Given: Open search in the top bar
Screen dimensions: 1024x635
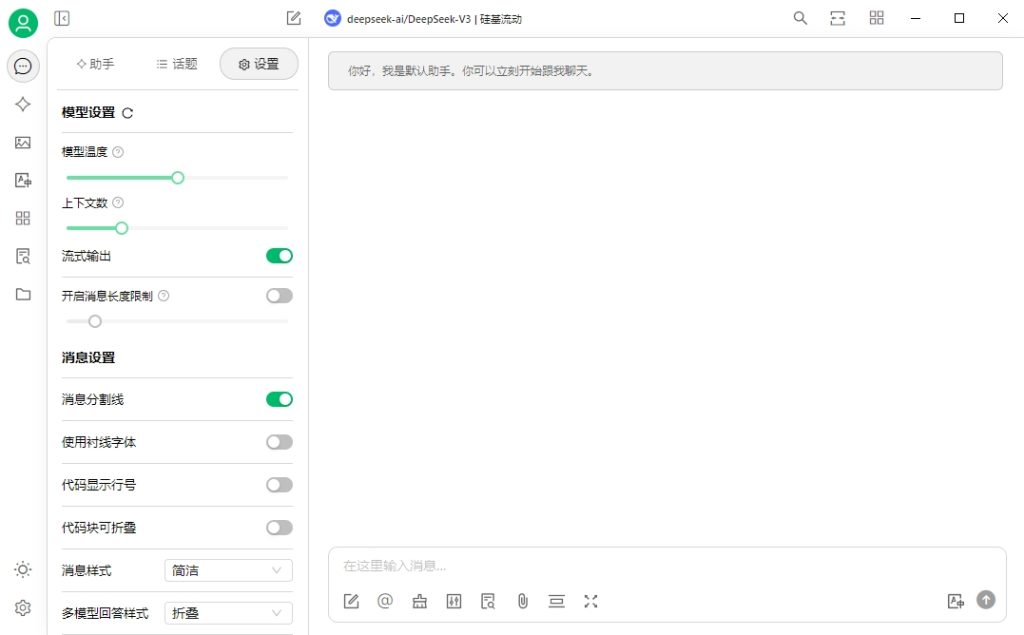Looking at the screenshot, I should click(800, 18).
